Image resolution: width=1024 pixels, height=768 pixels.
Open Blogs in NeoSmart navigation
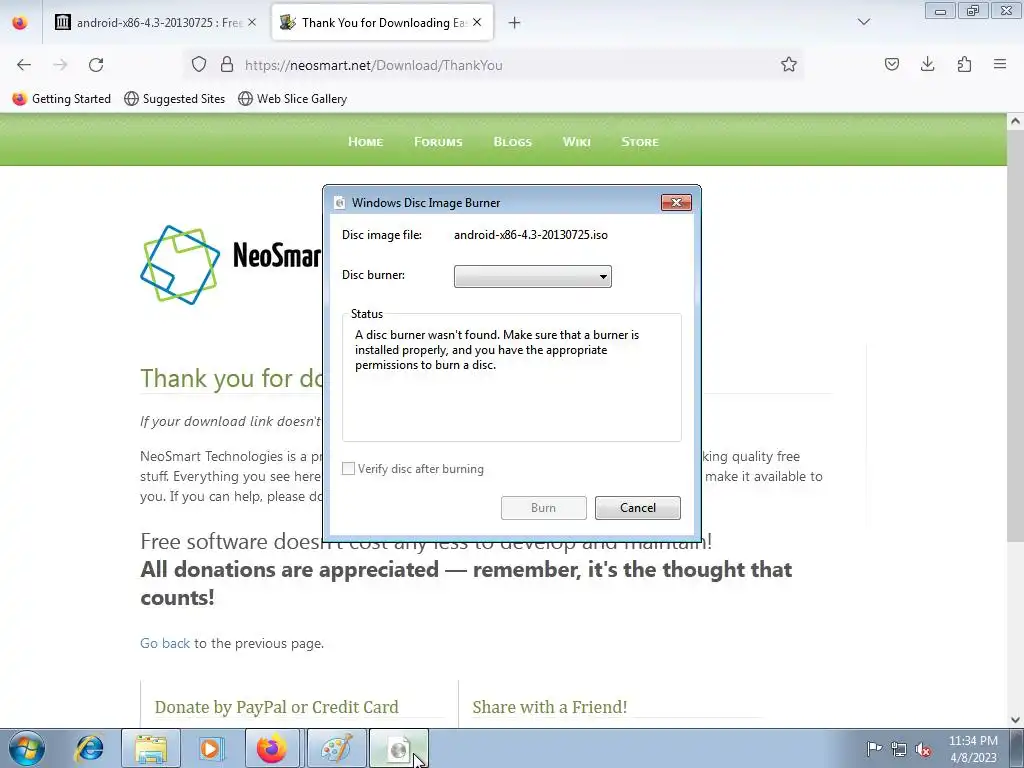(x=513, y=142)
